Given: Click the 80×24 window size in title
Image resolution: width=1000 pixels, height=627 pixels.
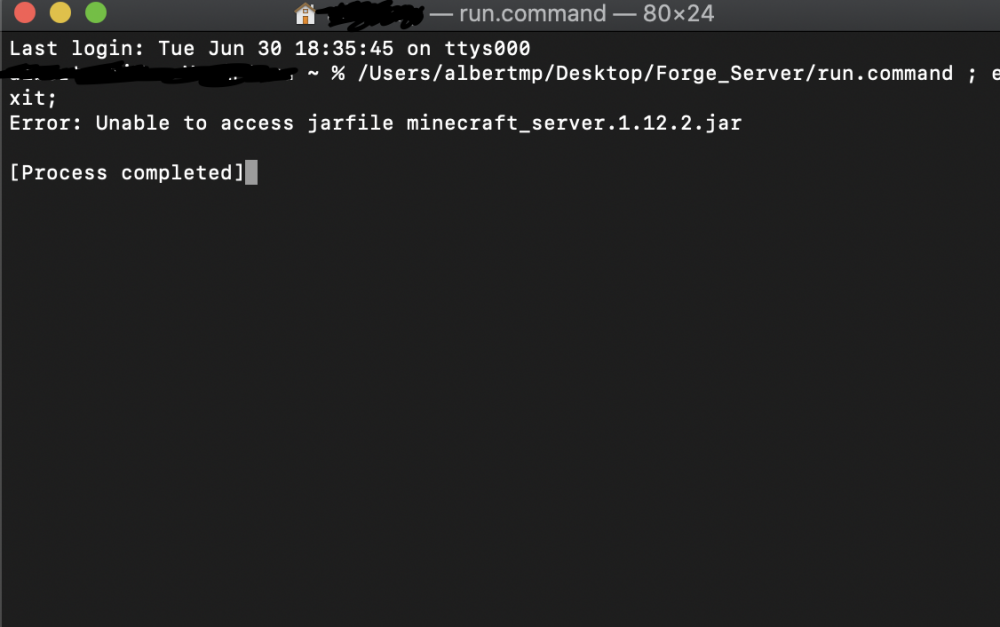Looking at the screenshot, I should coord(678,13).
